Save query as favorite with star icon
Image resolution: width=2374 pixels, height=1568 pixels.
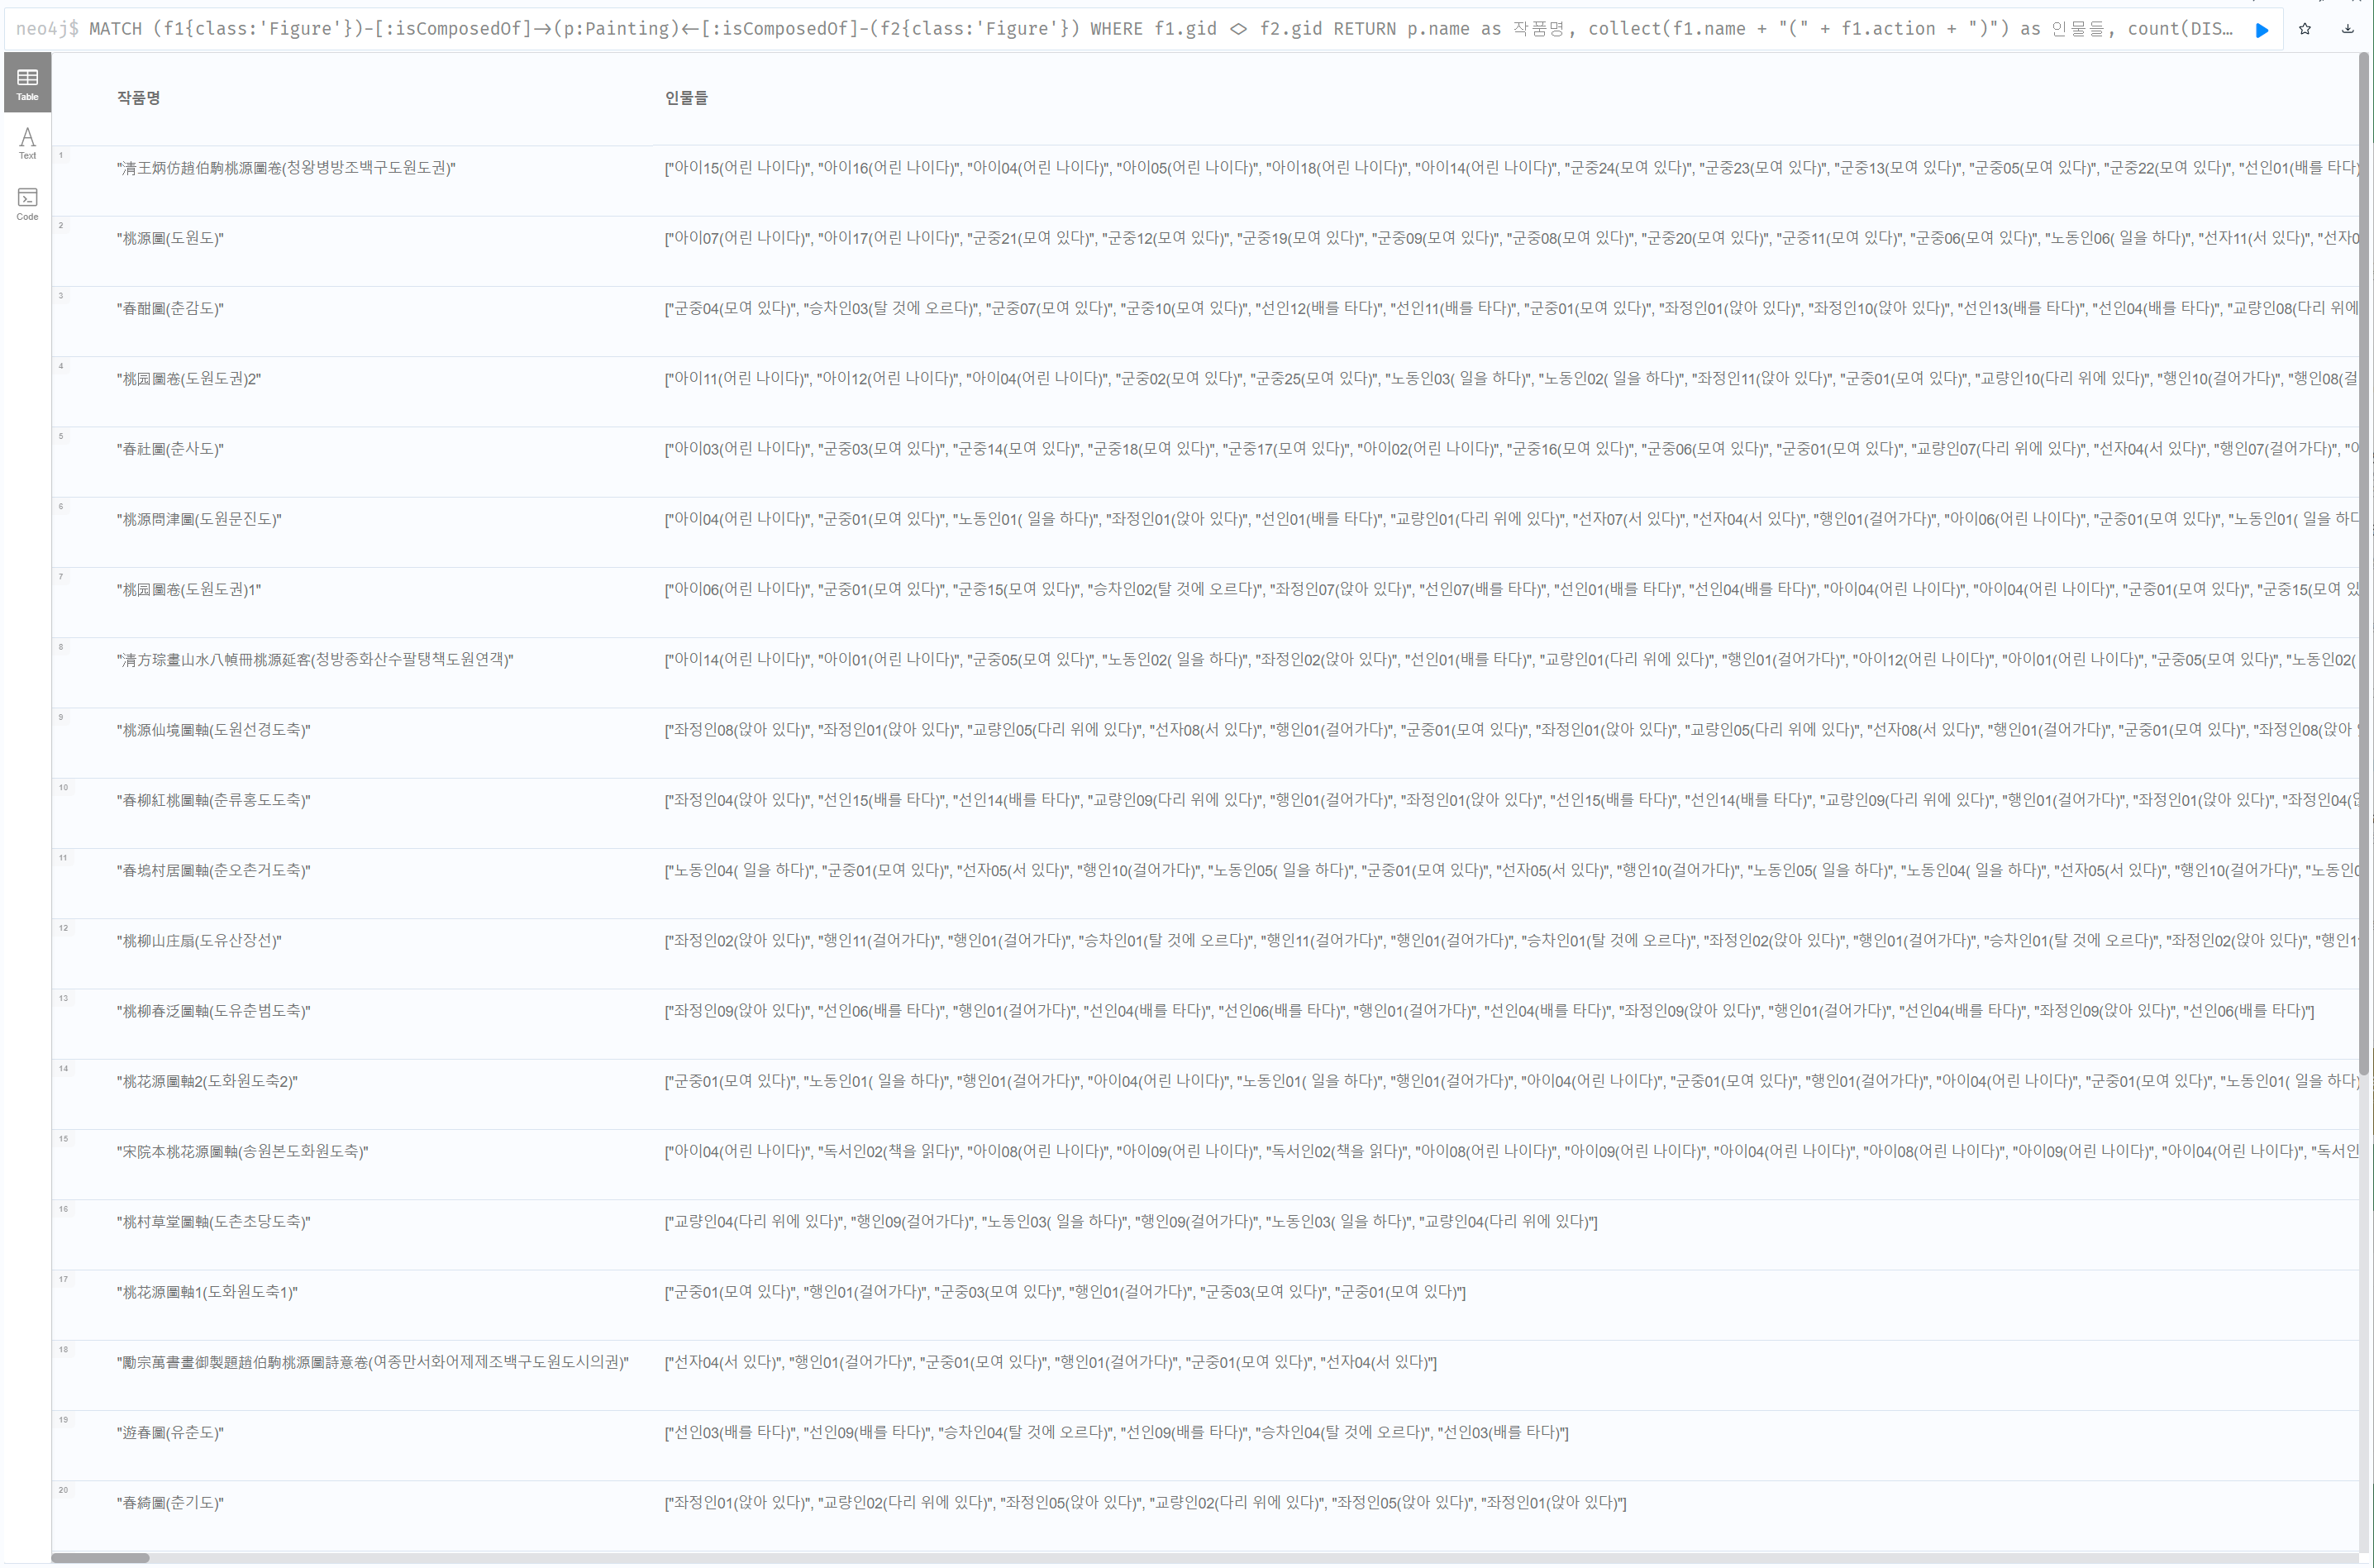pos(2305,29)
